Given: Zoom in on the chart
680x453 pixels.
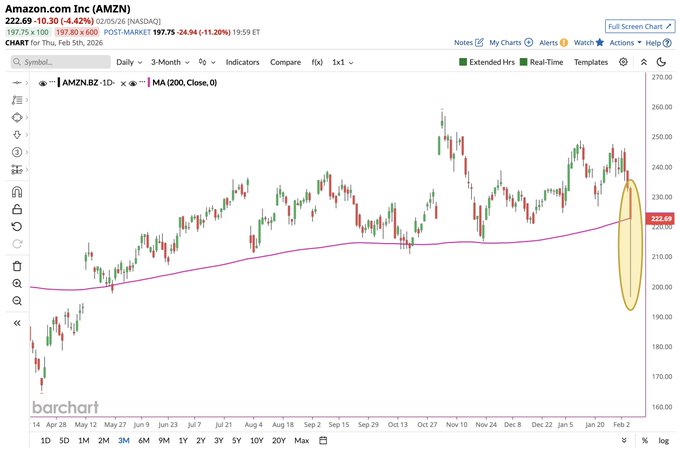Looking at the screenshot, I should click(17, 284).
